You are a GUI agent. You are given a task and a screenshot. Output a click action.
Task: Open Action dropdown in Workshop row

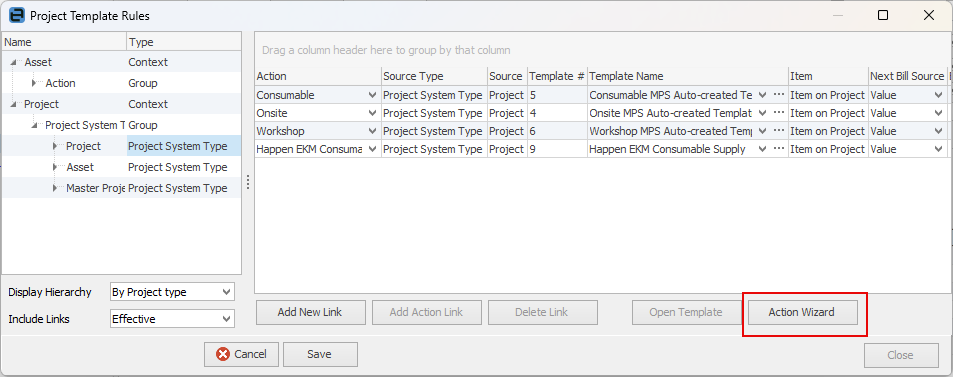[x=372, y=131]
